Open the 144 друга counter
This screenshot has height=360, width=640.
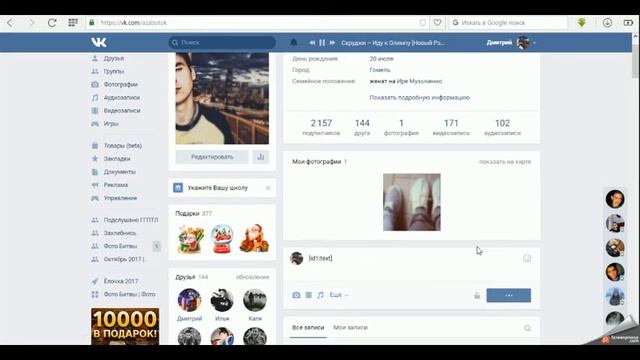coord(362,127)
